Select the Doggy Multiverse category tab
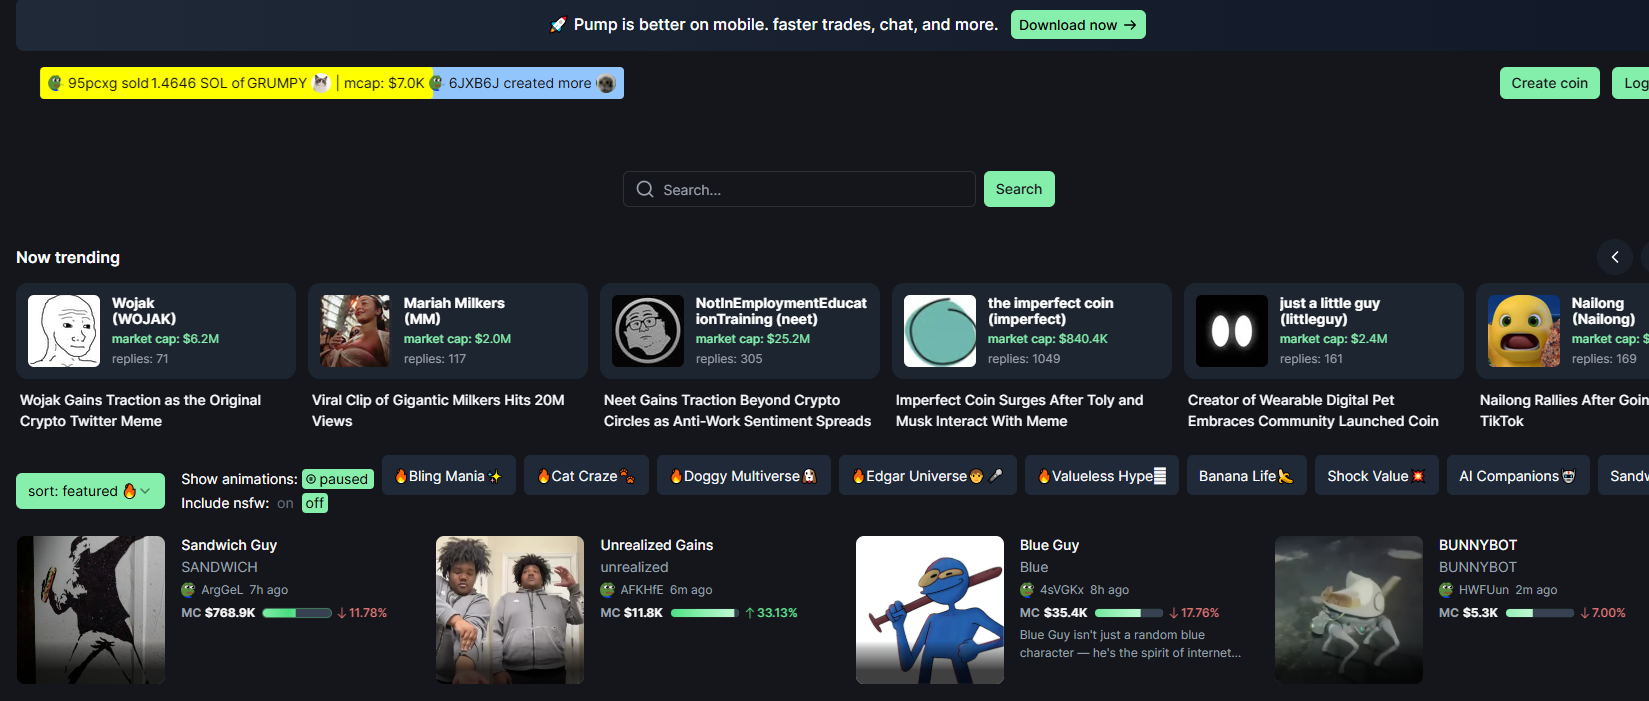Screen dimensions: 1649x701 click(x=744, y=476)
